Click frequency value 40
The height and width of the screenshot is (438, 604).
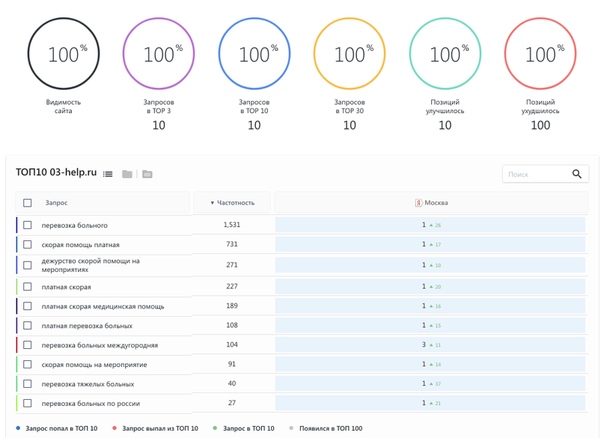[x=232, y=383]
